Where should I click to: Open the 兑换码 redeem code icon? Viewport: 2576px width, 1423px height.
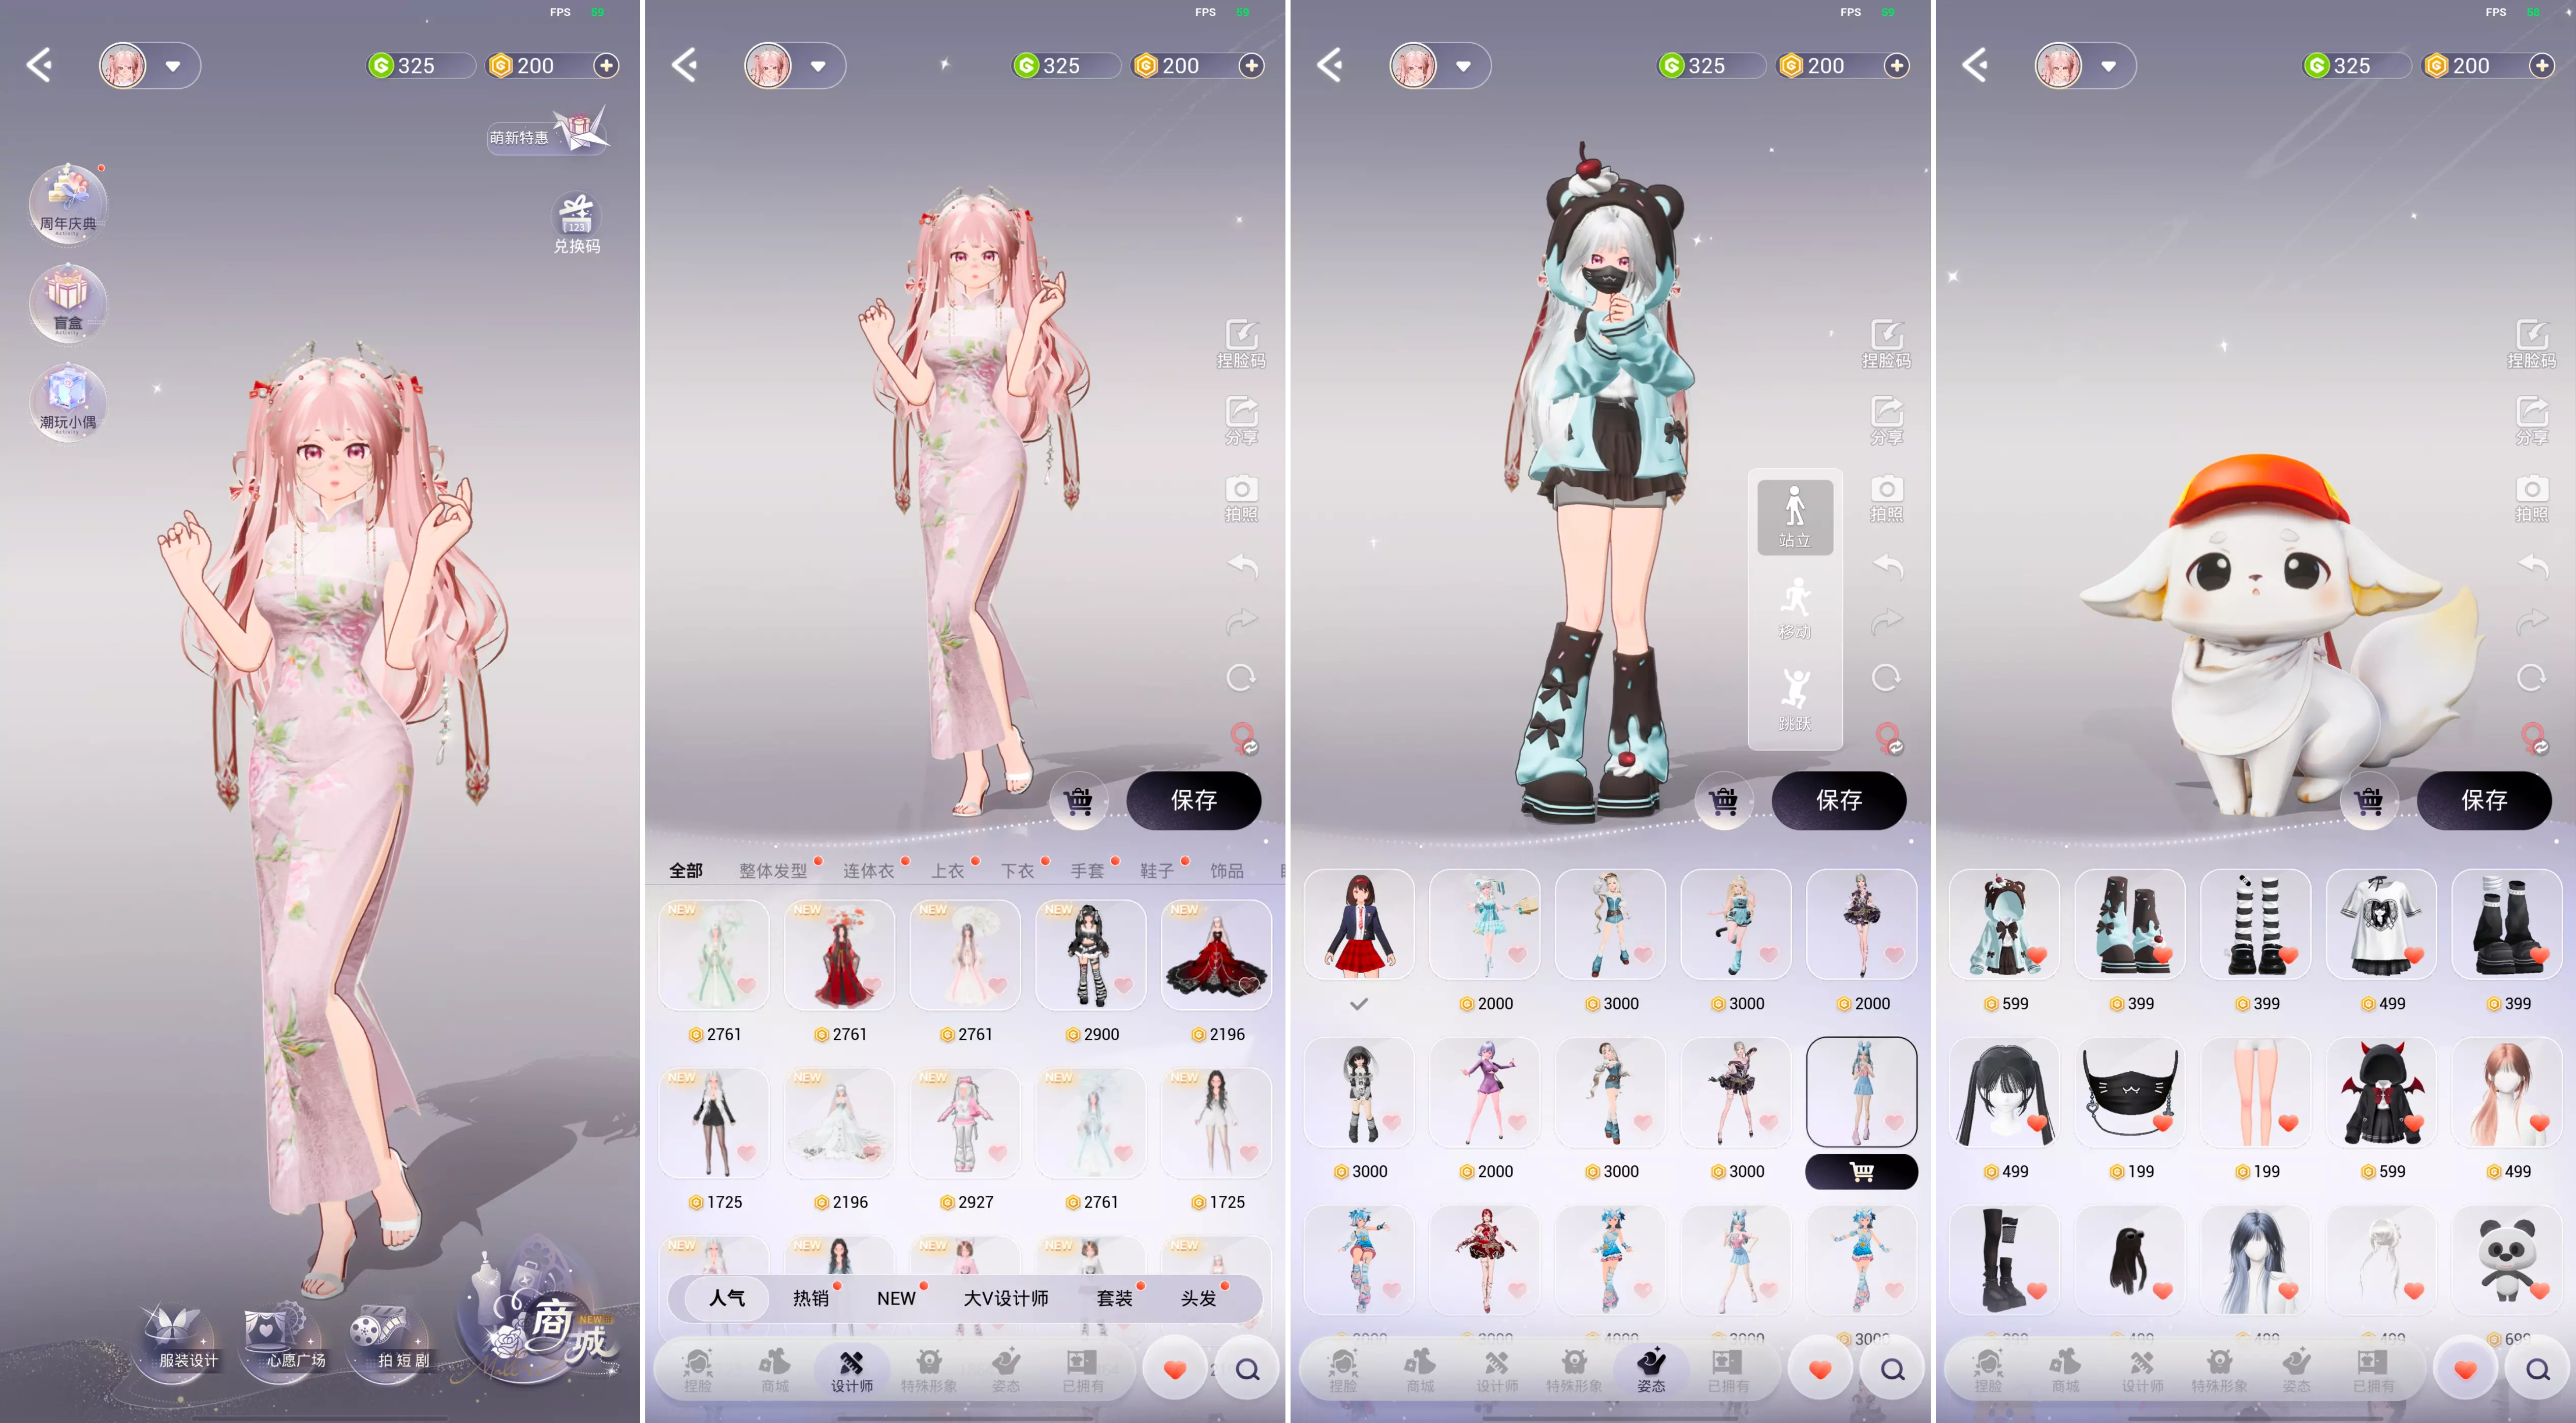[577, 223]
